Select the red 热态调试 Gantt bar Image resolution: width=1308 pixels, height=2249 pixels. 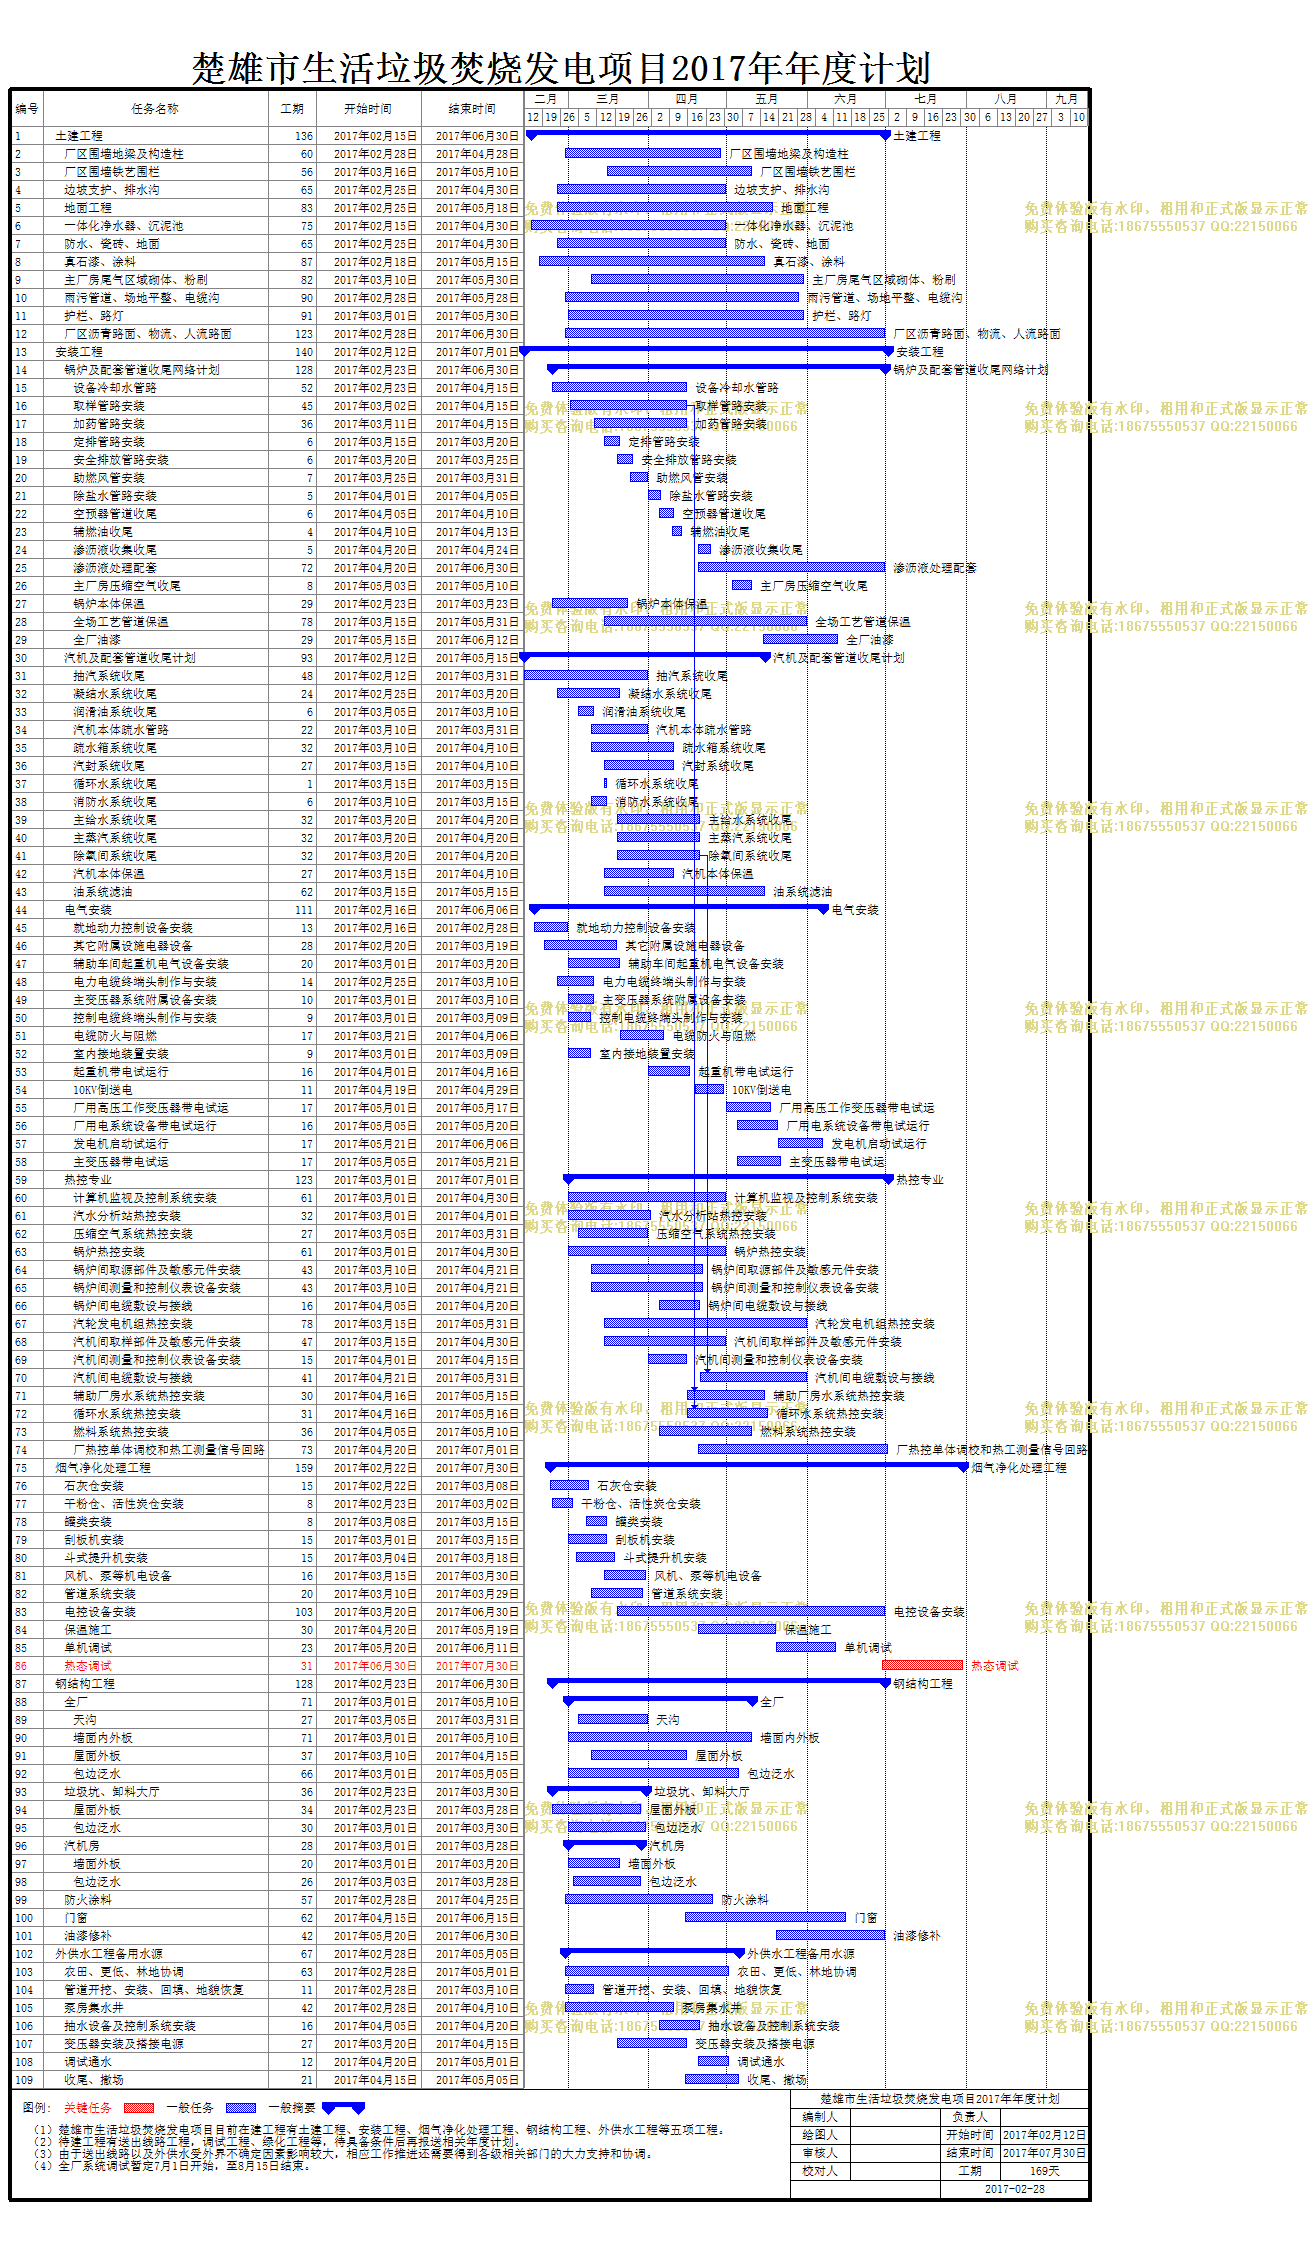(x=922, y=1666)
